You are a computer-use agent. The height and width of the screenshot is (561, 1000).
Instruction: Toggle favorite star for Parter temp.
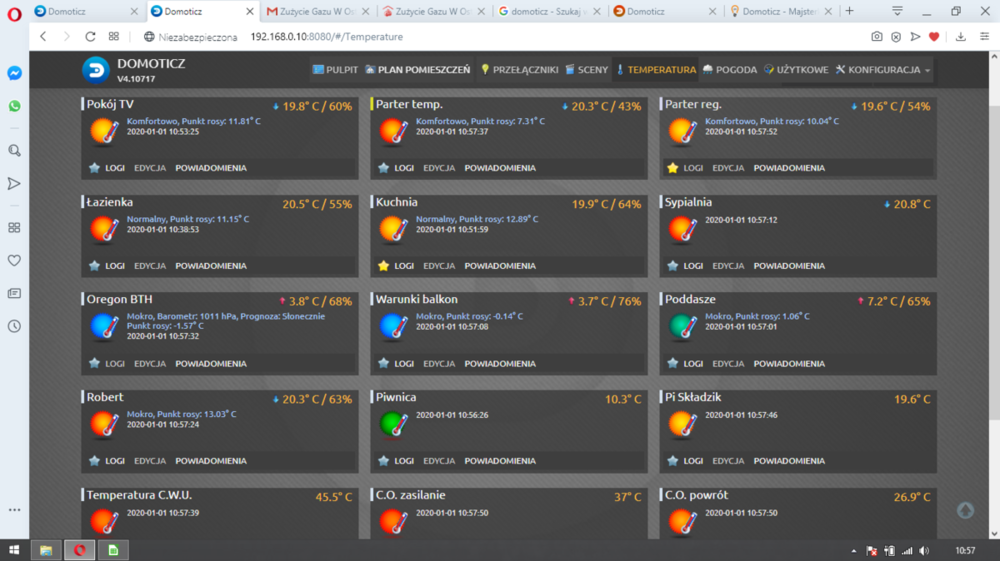point(383,168)
